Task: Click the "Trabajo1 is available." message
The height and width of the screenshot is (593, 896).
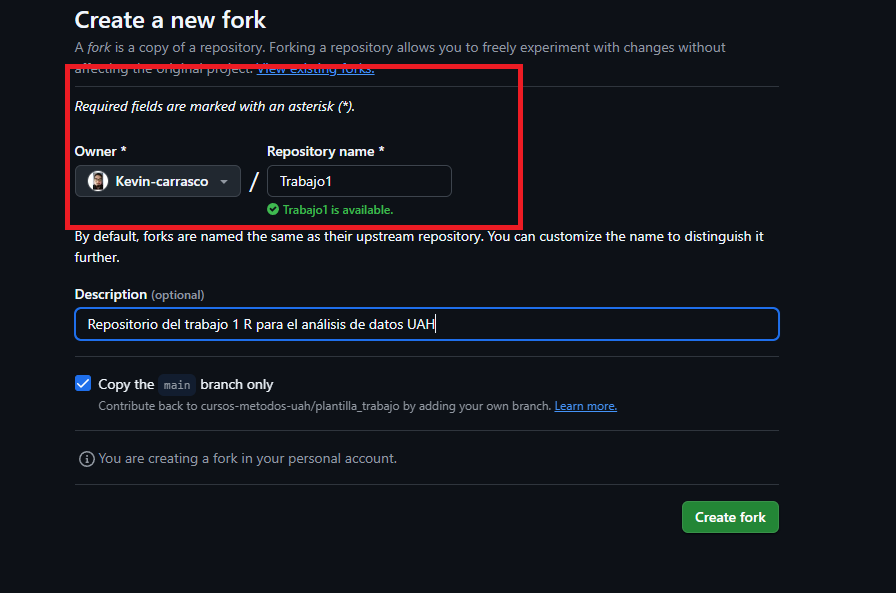Action: pos(338,210)
